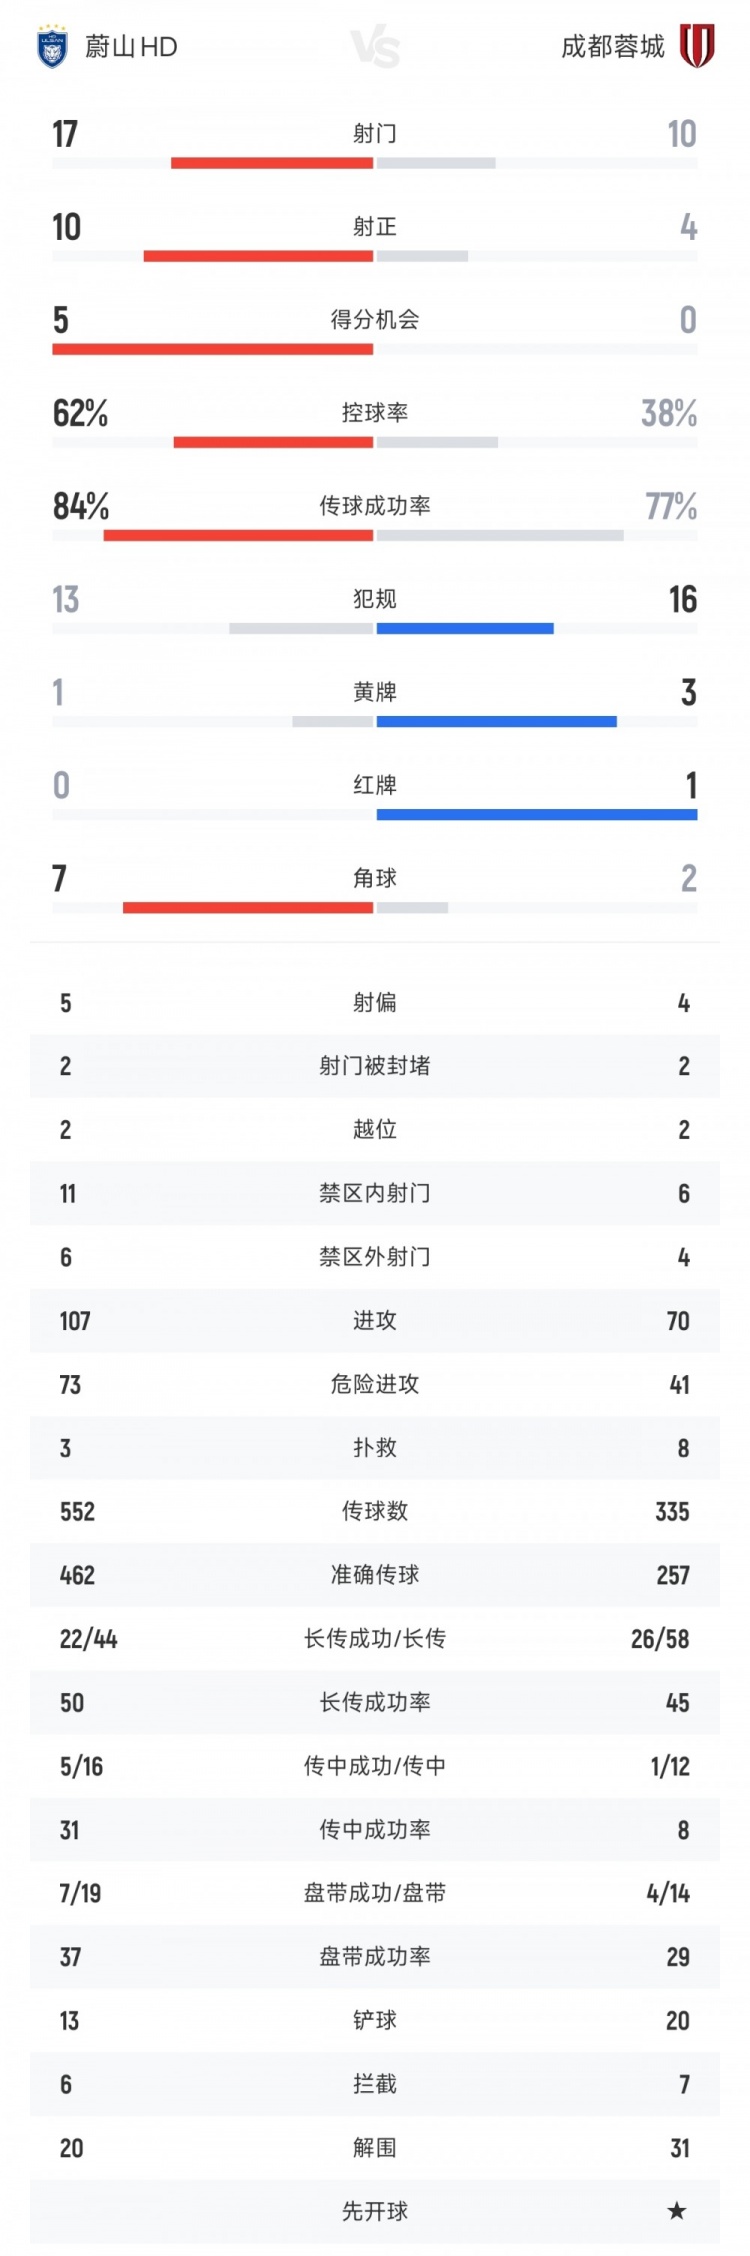Click the 角球 corner kicks label
Image resolution: width=750 pixels, height=2256 pixels.
coord(375,878)
